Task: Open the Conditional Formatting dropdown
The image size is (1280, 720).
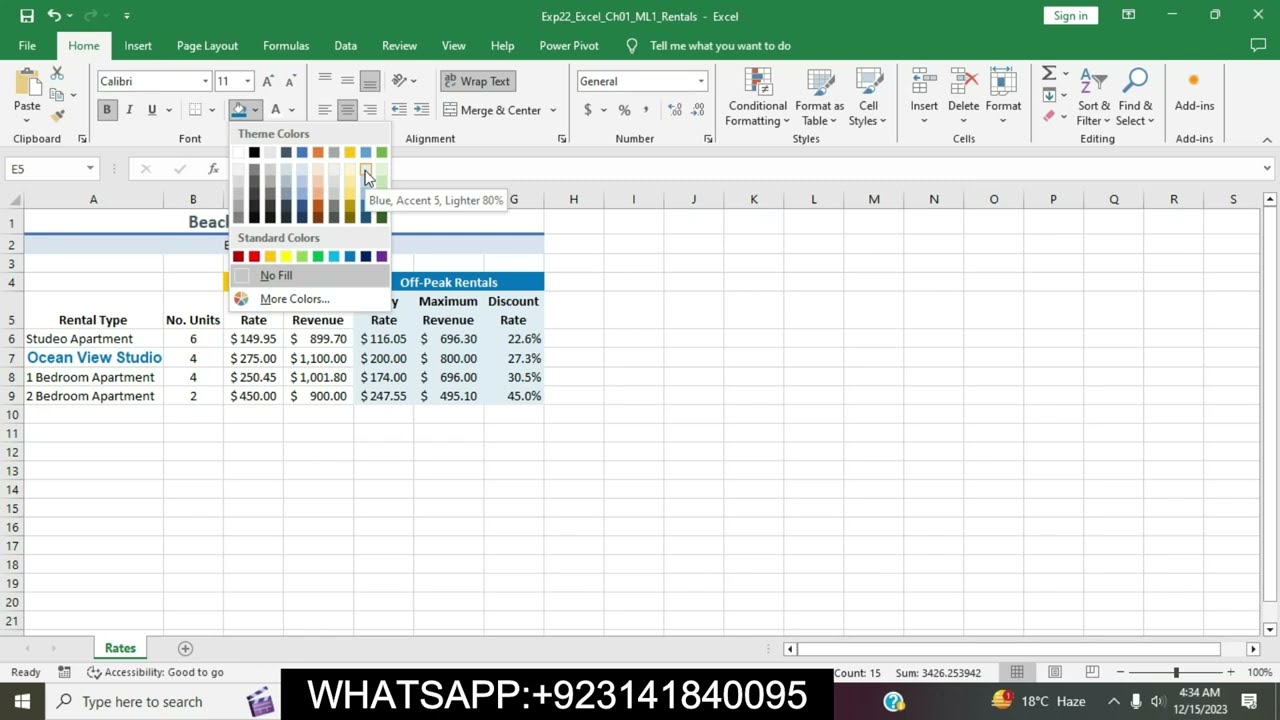Action: 757,97
